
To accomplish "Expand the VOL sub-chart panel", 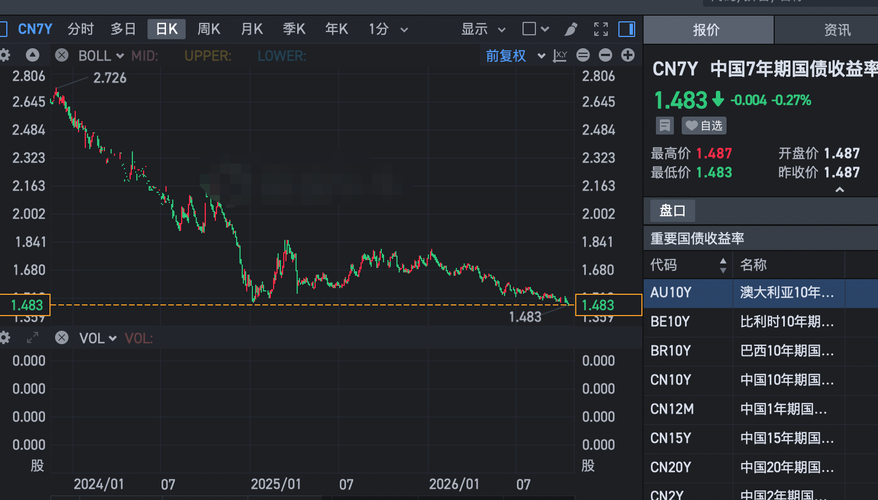I will click(x=32, y=338).
